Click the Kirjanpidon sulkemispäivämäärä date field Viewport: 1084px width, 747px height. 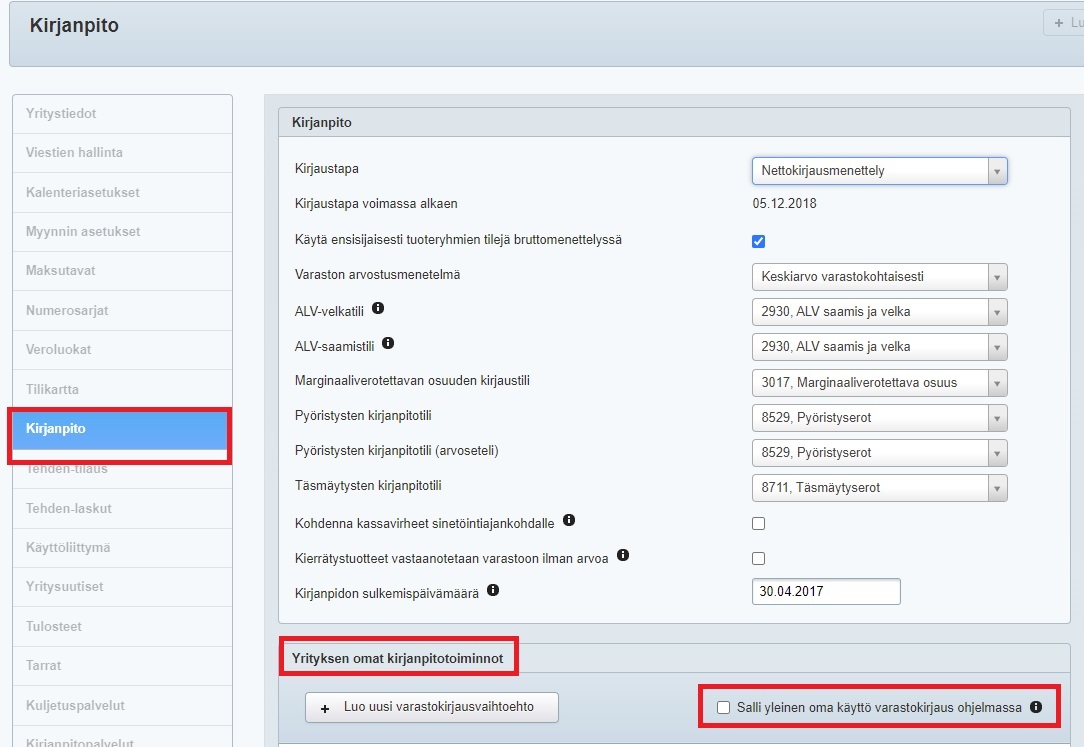(x=825, y=591)
